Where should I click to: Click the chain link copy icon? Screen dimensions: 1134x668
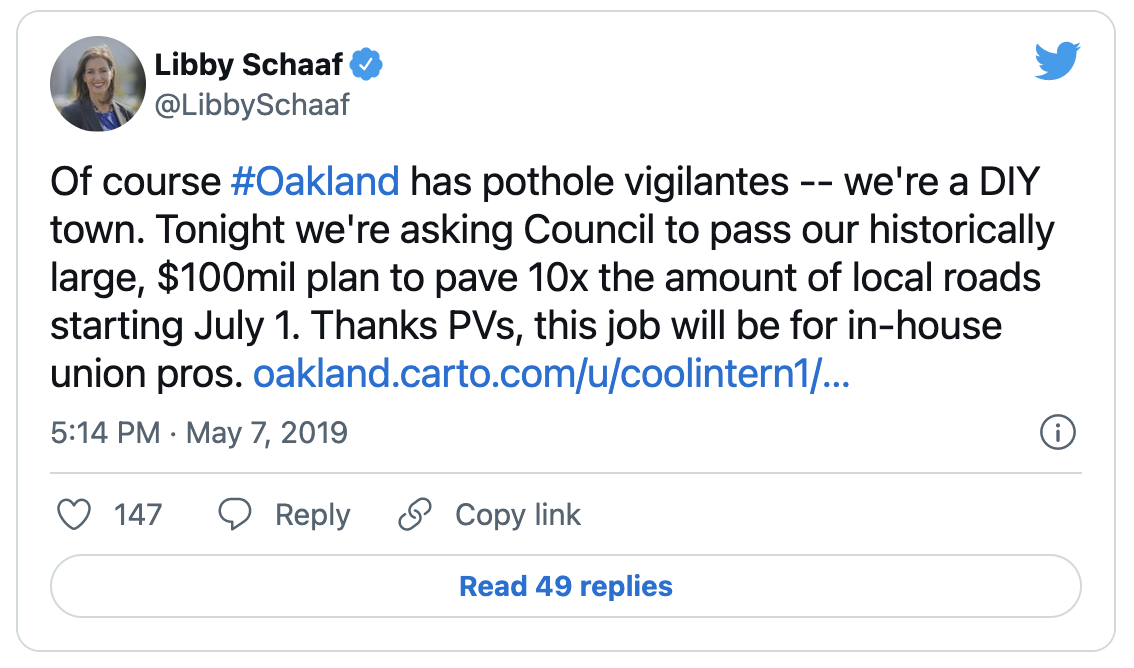click(414, 515)
